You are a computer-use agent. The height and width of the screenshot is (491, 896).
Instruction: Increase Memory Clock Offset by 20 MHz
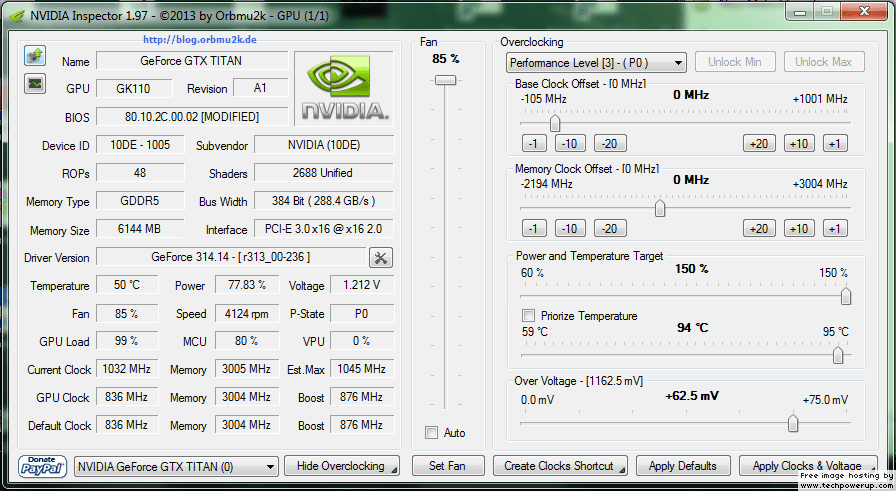pos(759,229)
